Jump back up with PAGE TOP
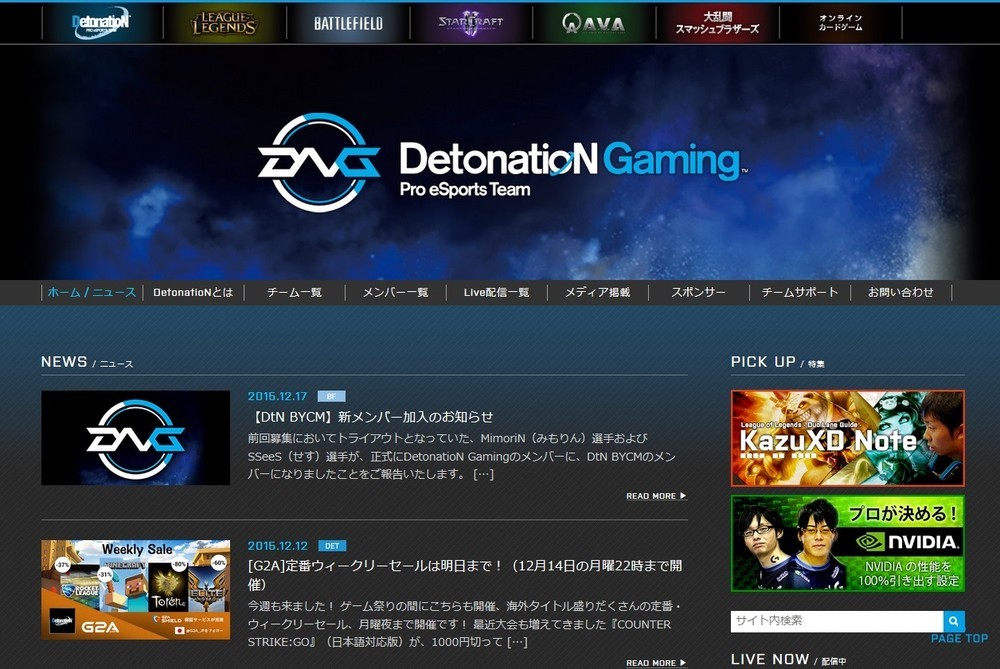Viewport: 1000px width, 669px height. tap(959, 639)
